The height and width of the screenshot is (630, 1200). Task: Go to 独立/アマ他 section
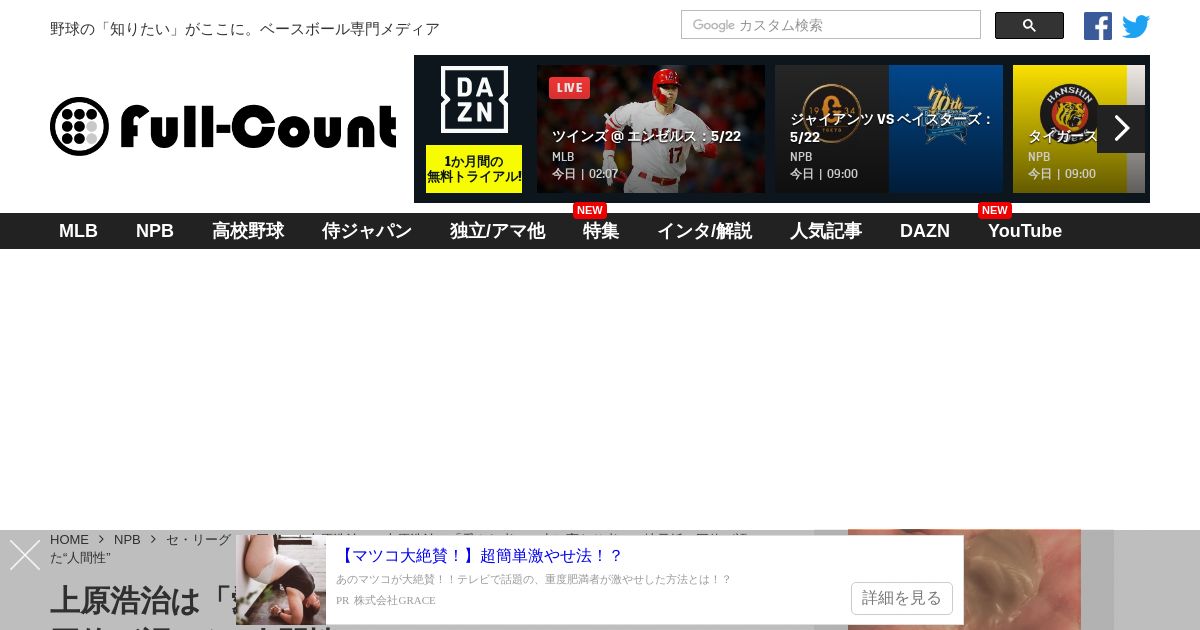497,231
